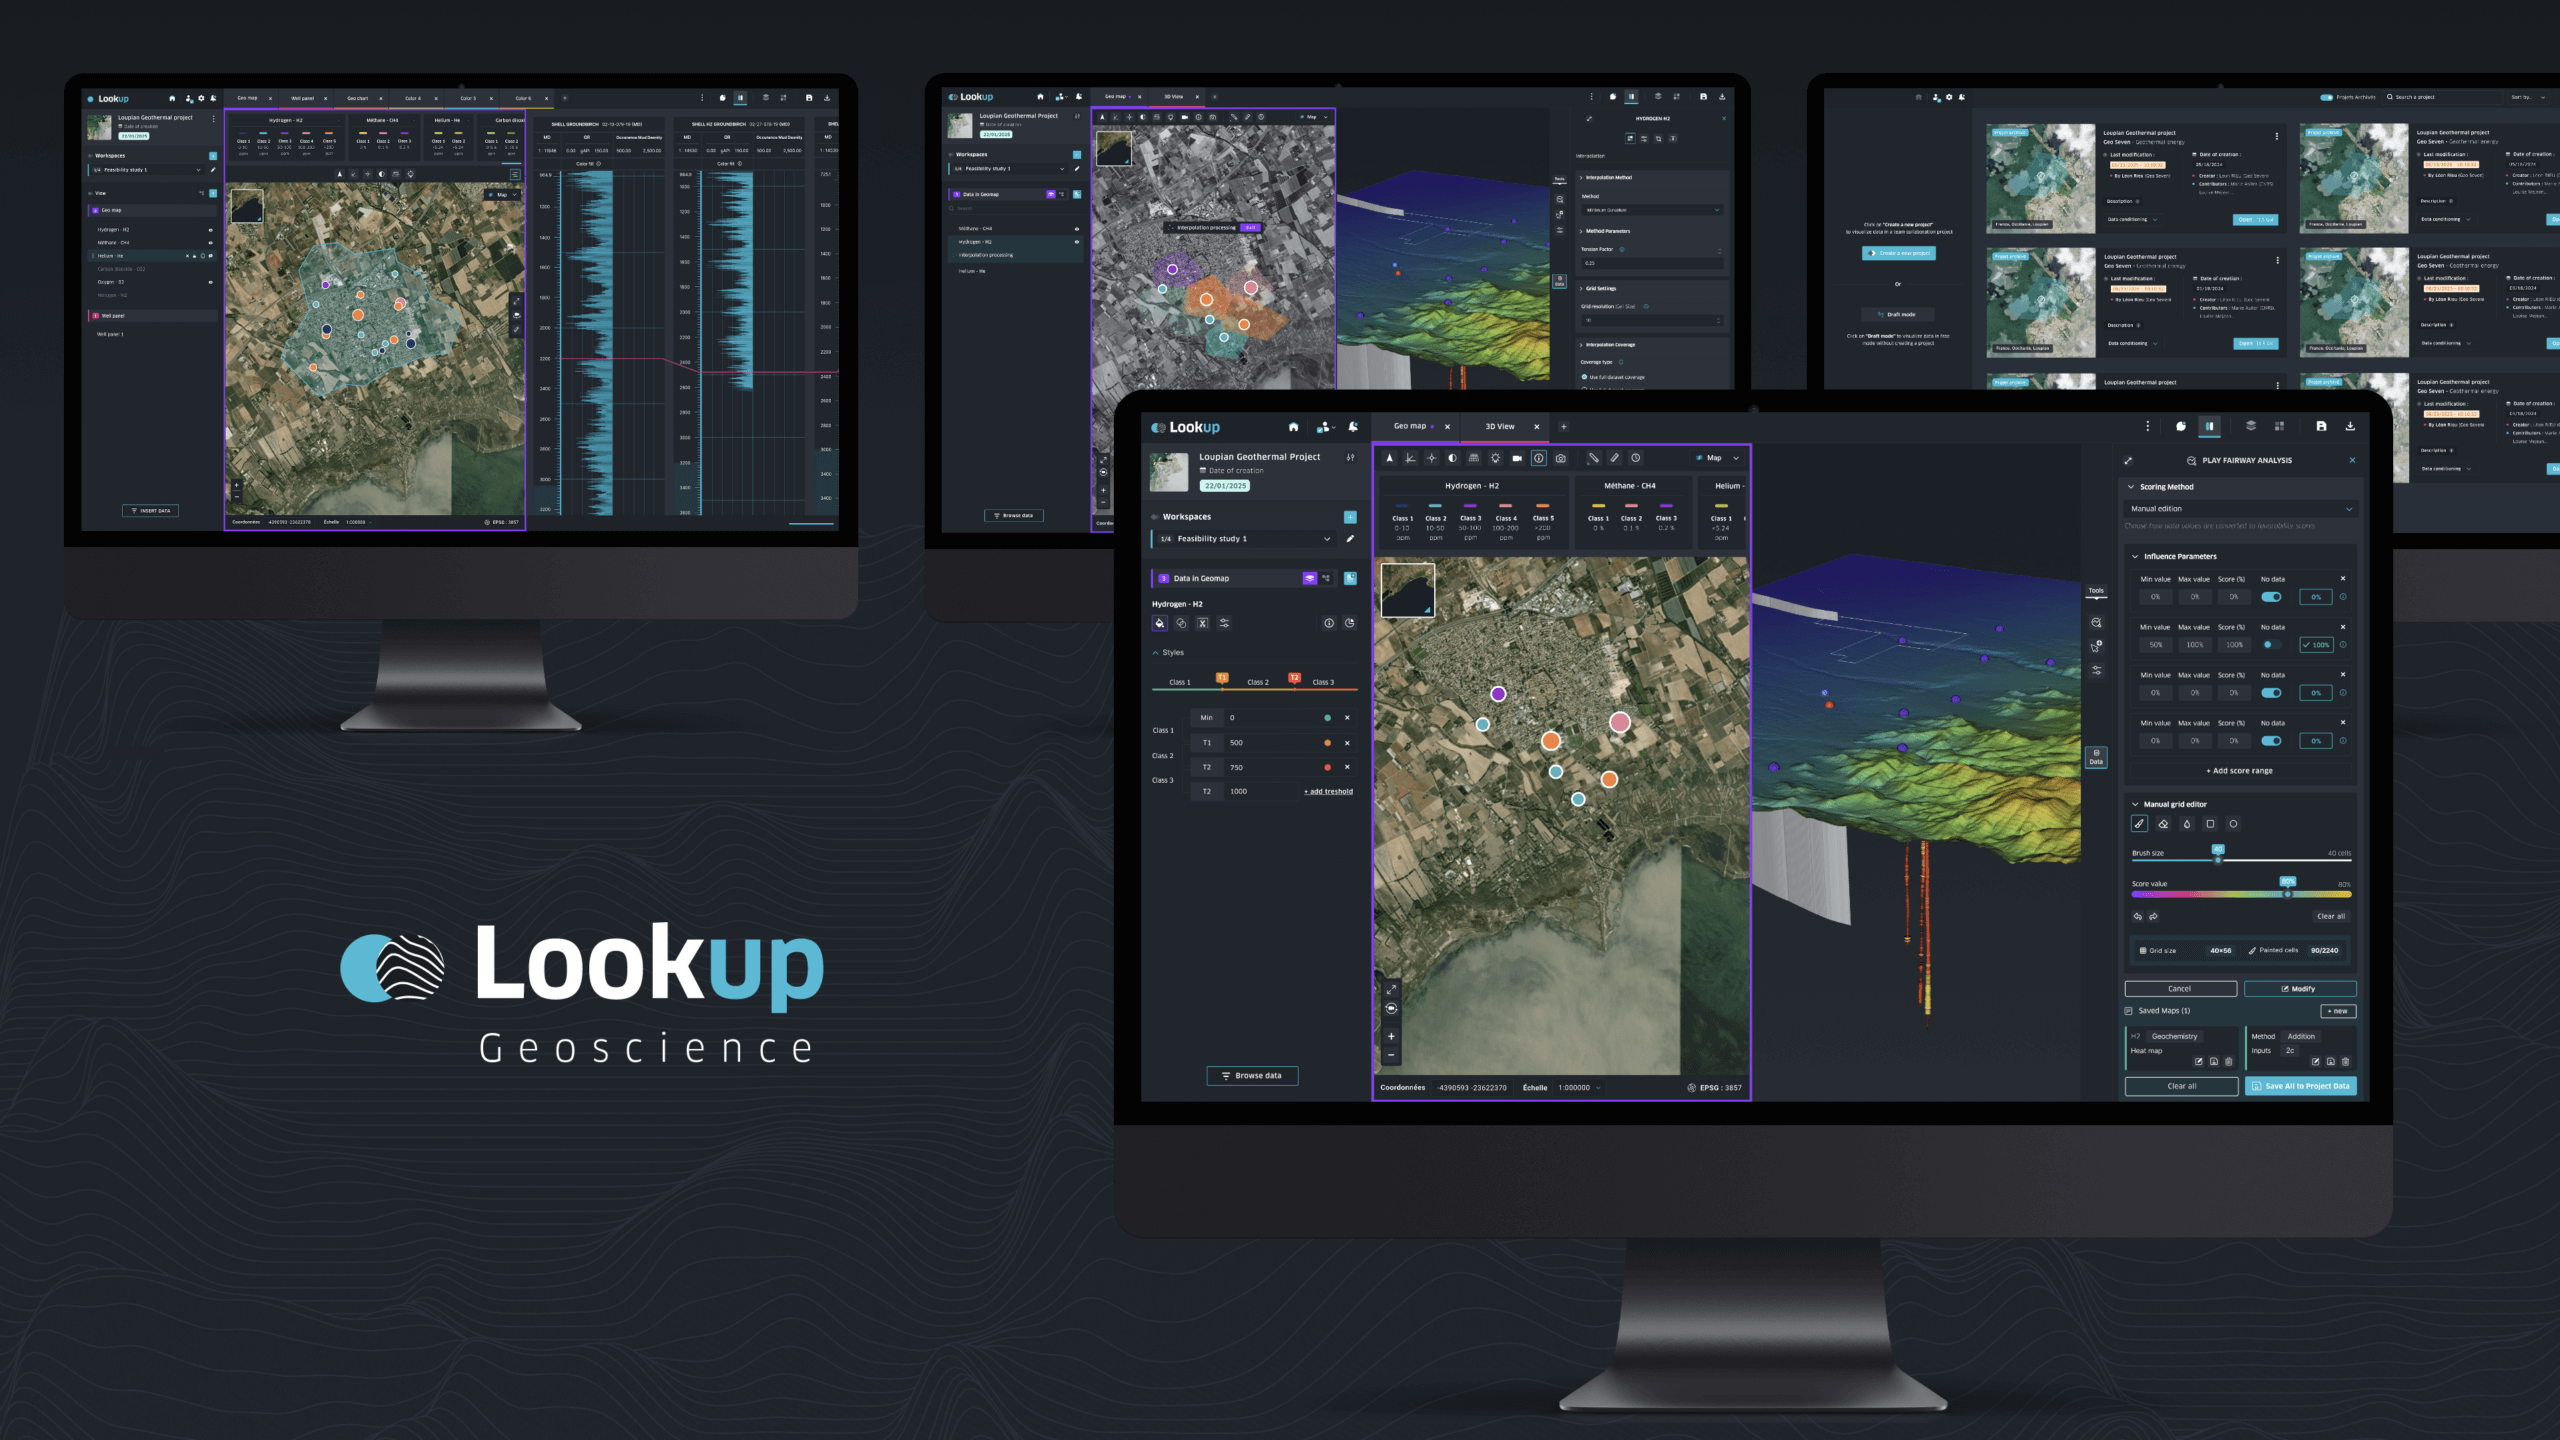Viewport: 2560px width, 1440px height.
Task: Toggle No data switch in second influence parameter row
Action: pos(2270,645)
